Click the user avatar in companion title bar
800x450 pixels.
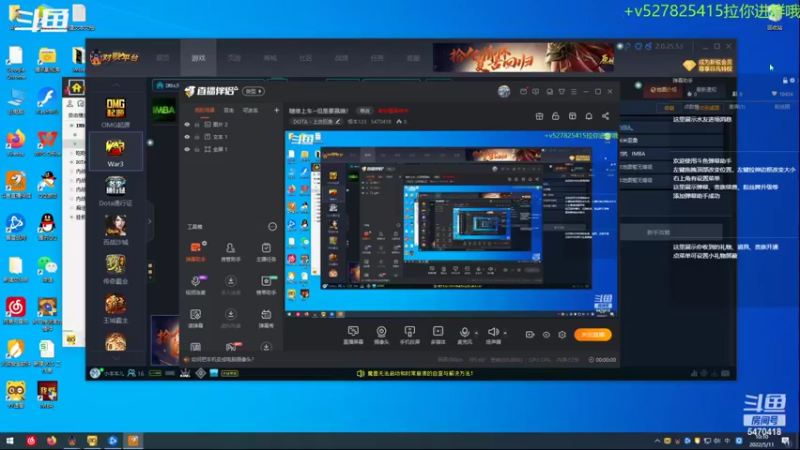coord(504,91)
